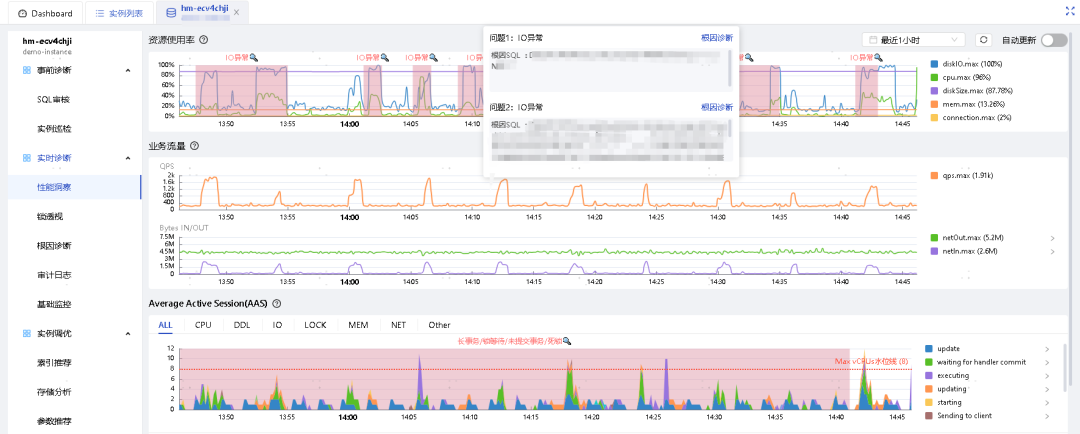Open help tooltip beside 业务流量
1080x434 pixels.
[194, 146]
